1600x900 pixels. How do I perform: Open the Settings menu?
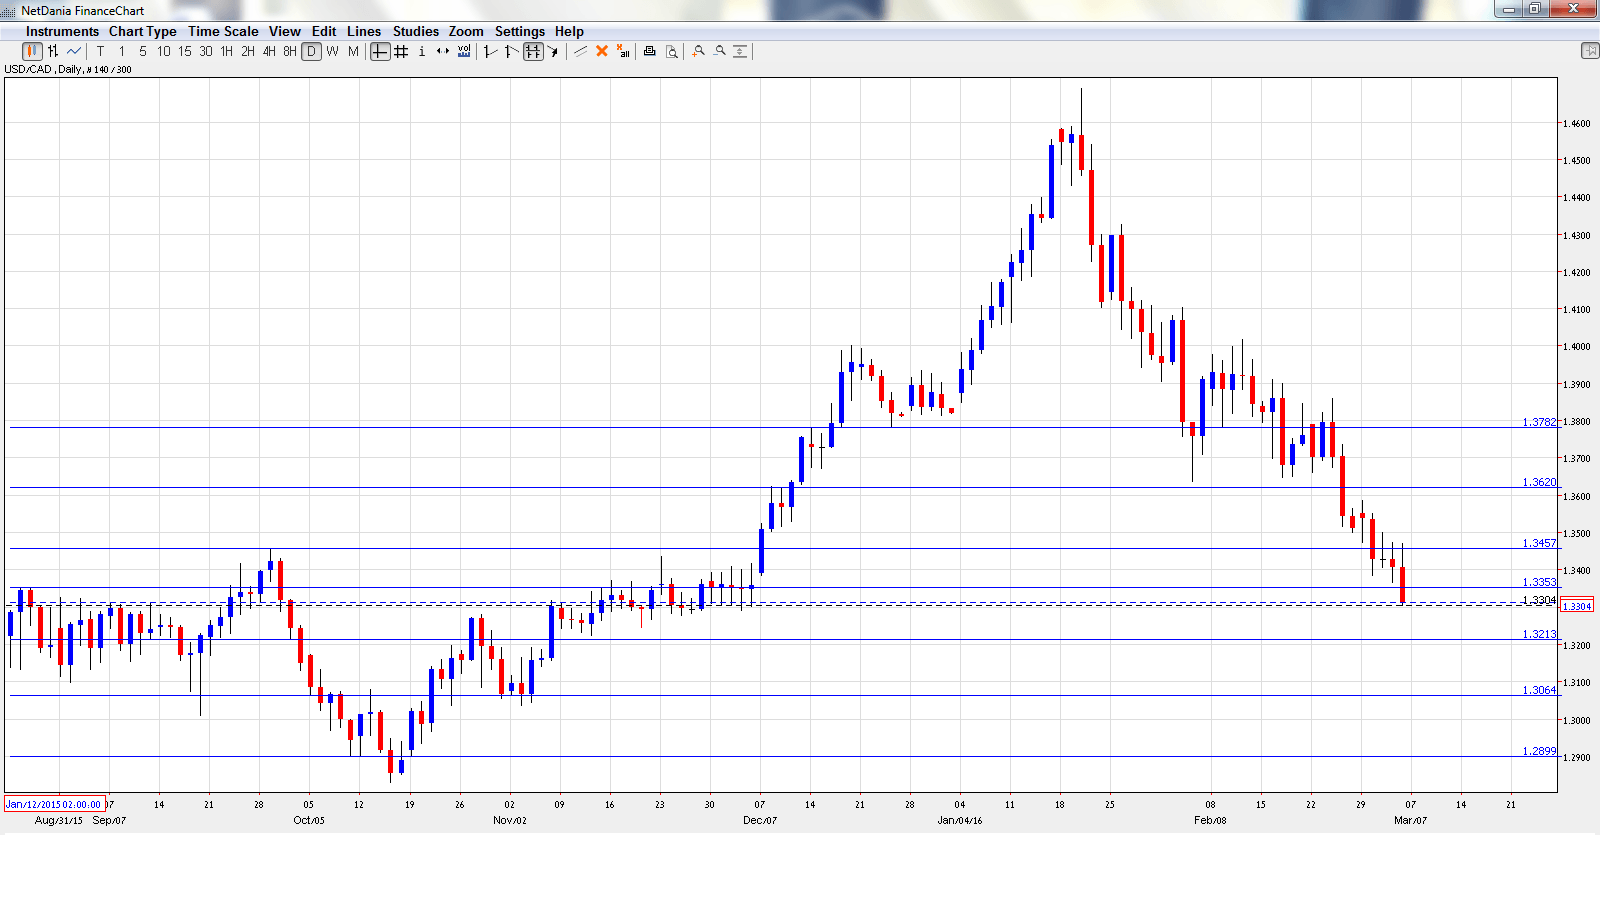519,31
